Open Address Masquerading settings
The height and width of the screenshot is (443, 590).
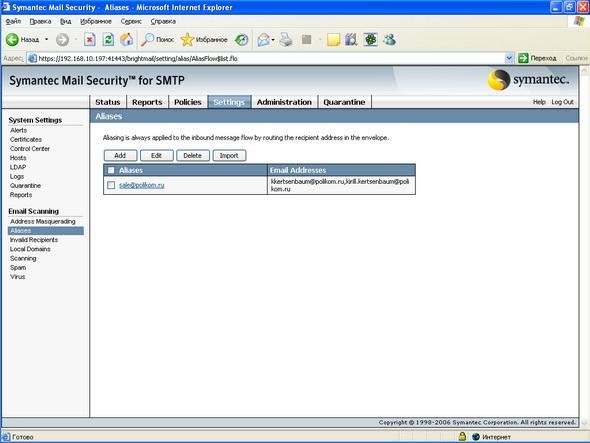[43, 221]
